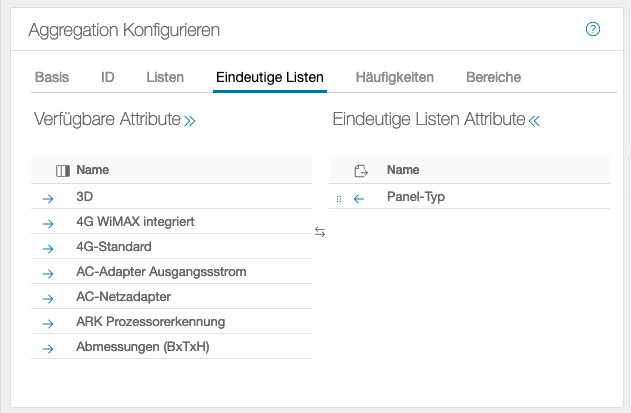The width and height of the screenshot is (631, 413).
Task: Click the column chooser icon in left header
Action: (62, 171)
